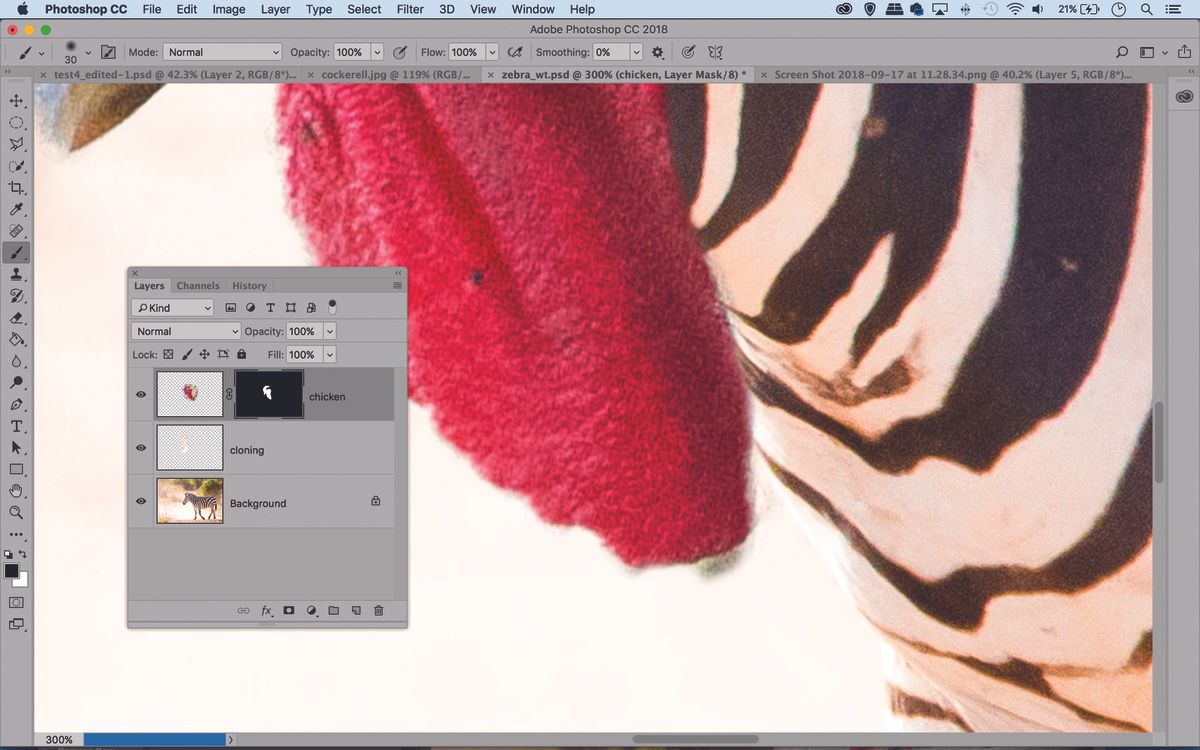The width and height of the screenshot is (1200, 750).
Task: Select the chicken layer mask thumbnail
Action: [x=268, y=395]
